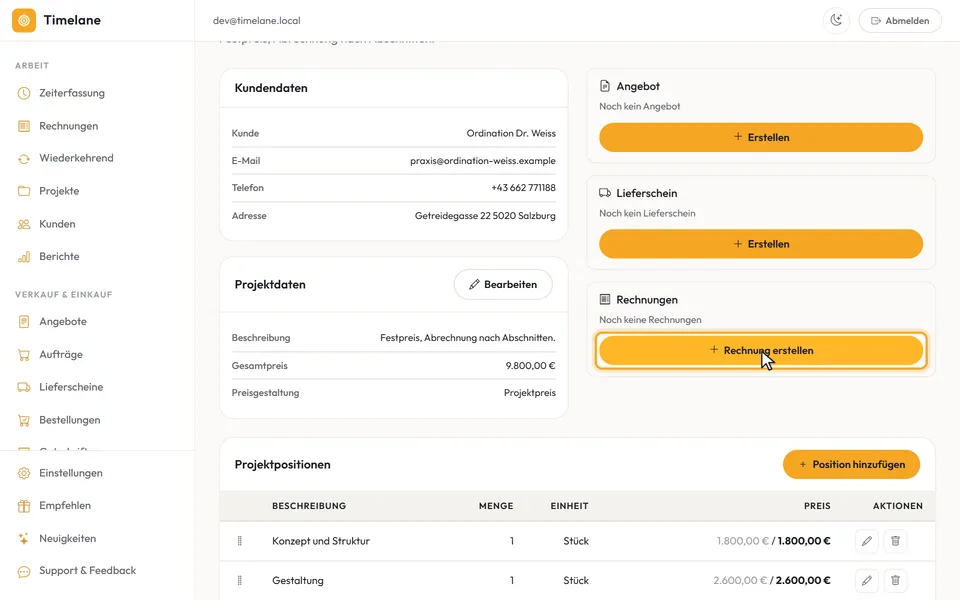Viewport: 960px width, 600px height.
Task: Click Rechnung erstellen button
Action: click(x=761, y=350)
